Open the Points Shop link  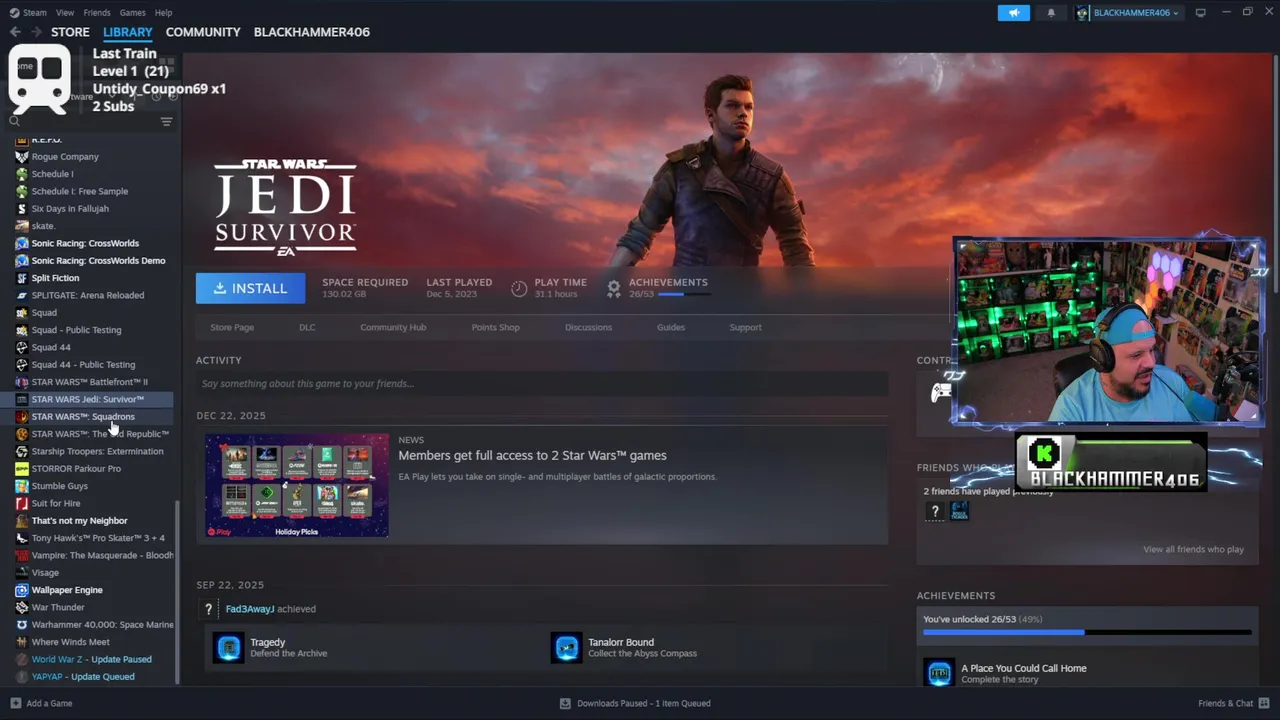(495, 327)
